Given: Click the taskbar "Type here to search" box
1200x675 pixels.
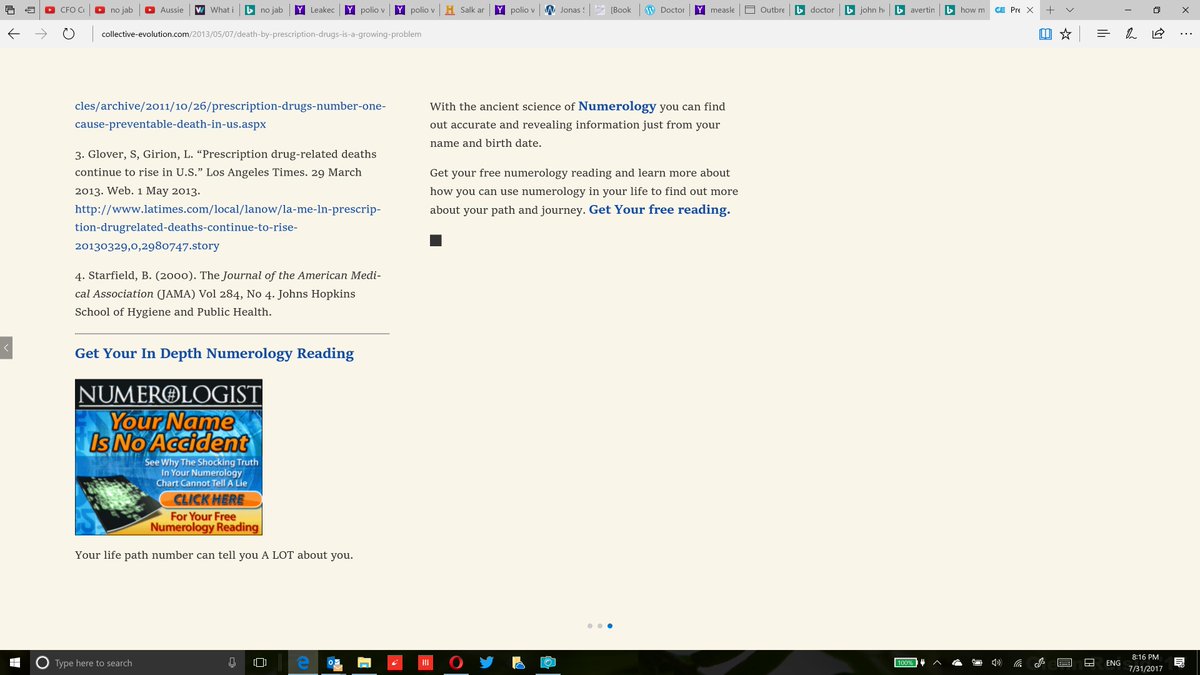Looking at the screenshot, I should [x=130, y=662].
